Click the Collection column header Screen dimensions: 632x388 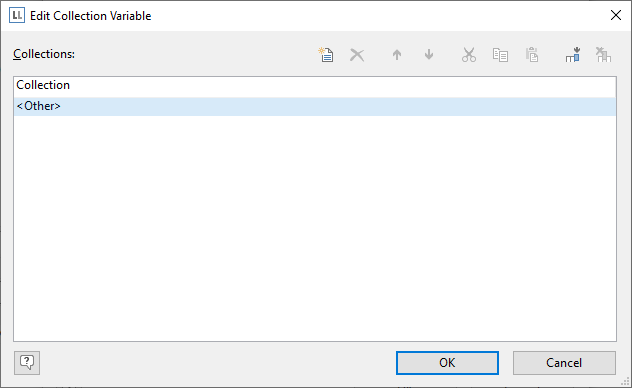pos(315,85)
